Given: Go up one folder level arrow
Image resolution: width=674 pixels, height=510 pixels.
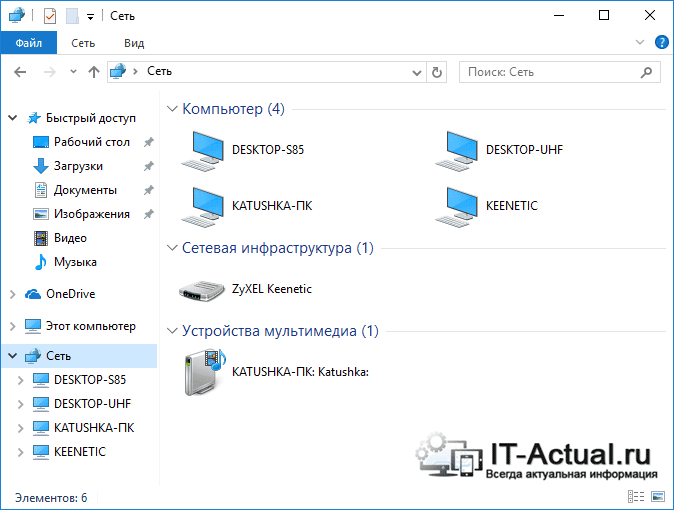Looking at the screenshot, I should pos(94,72).
